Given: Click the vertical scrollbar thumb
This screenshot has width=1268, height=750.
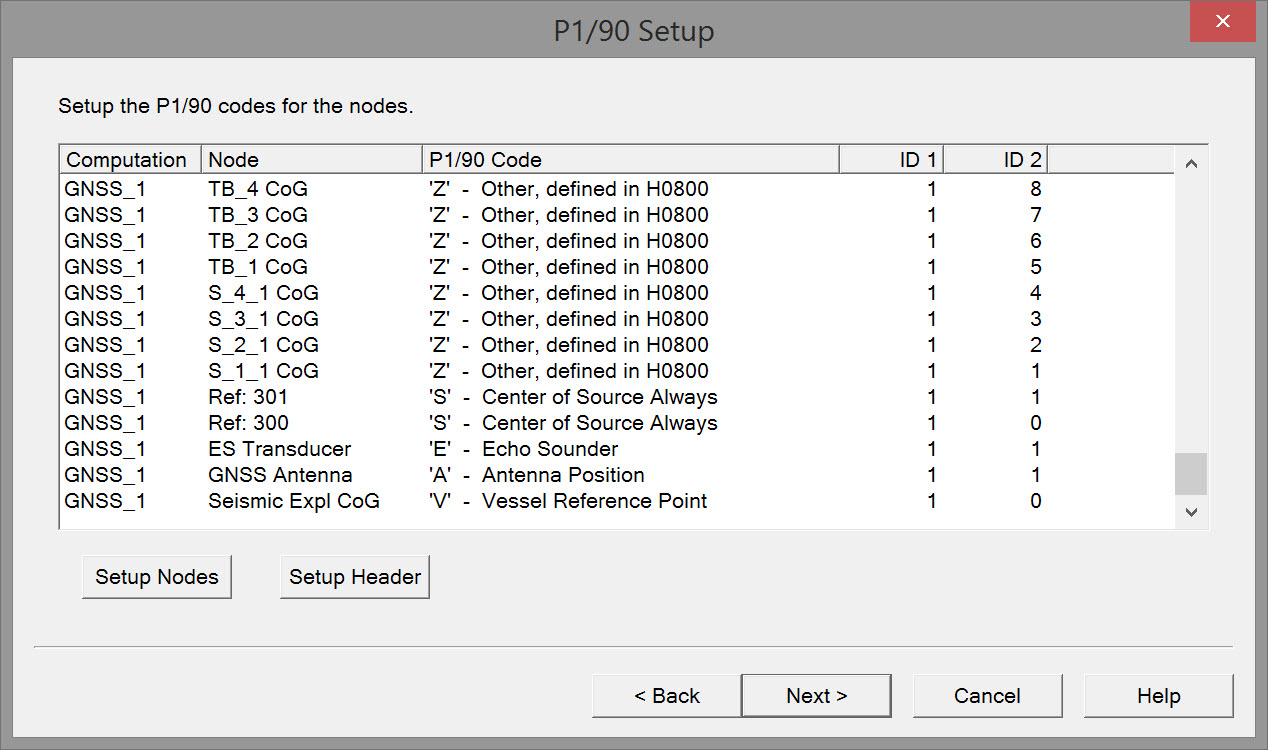Looking at the screenshot, I should pos(1190,473).
